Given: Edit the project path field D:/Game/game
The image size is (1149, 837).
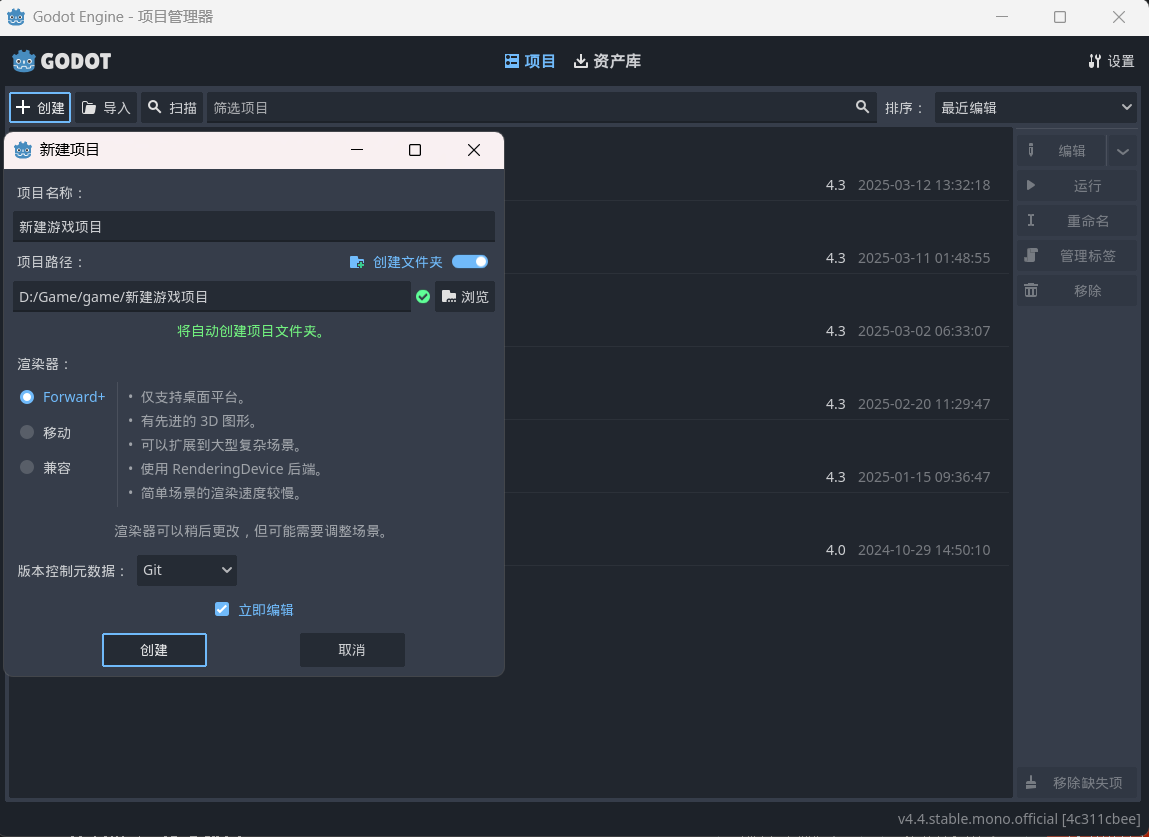Looking at the screenshot, I should click(212, 296).
